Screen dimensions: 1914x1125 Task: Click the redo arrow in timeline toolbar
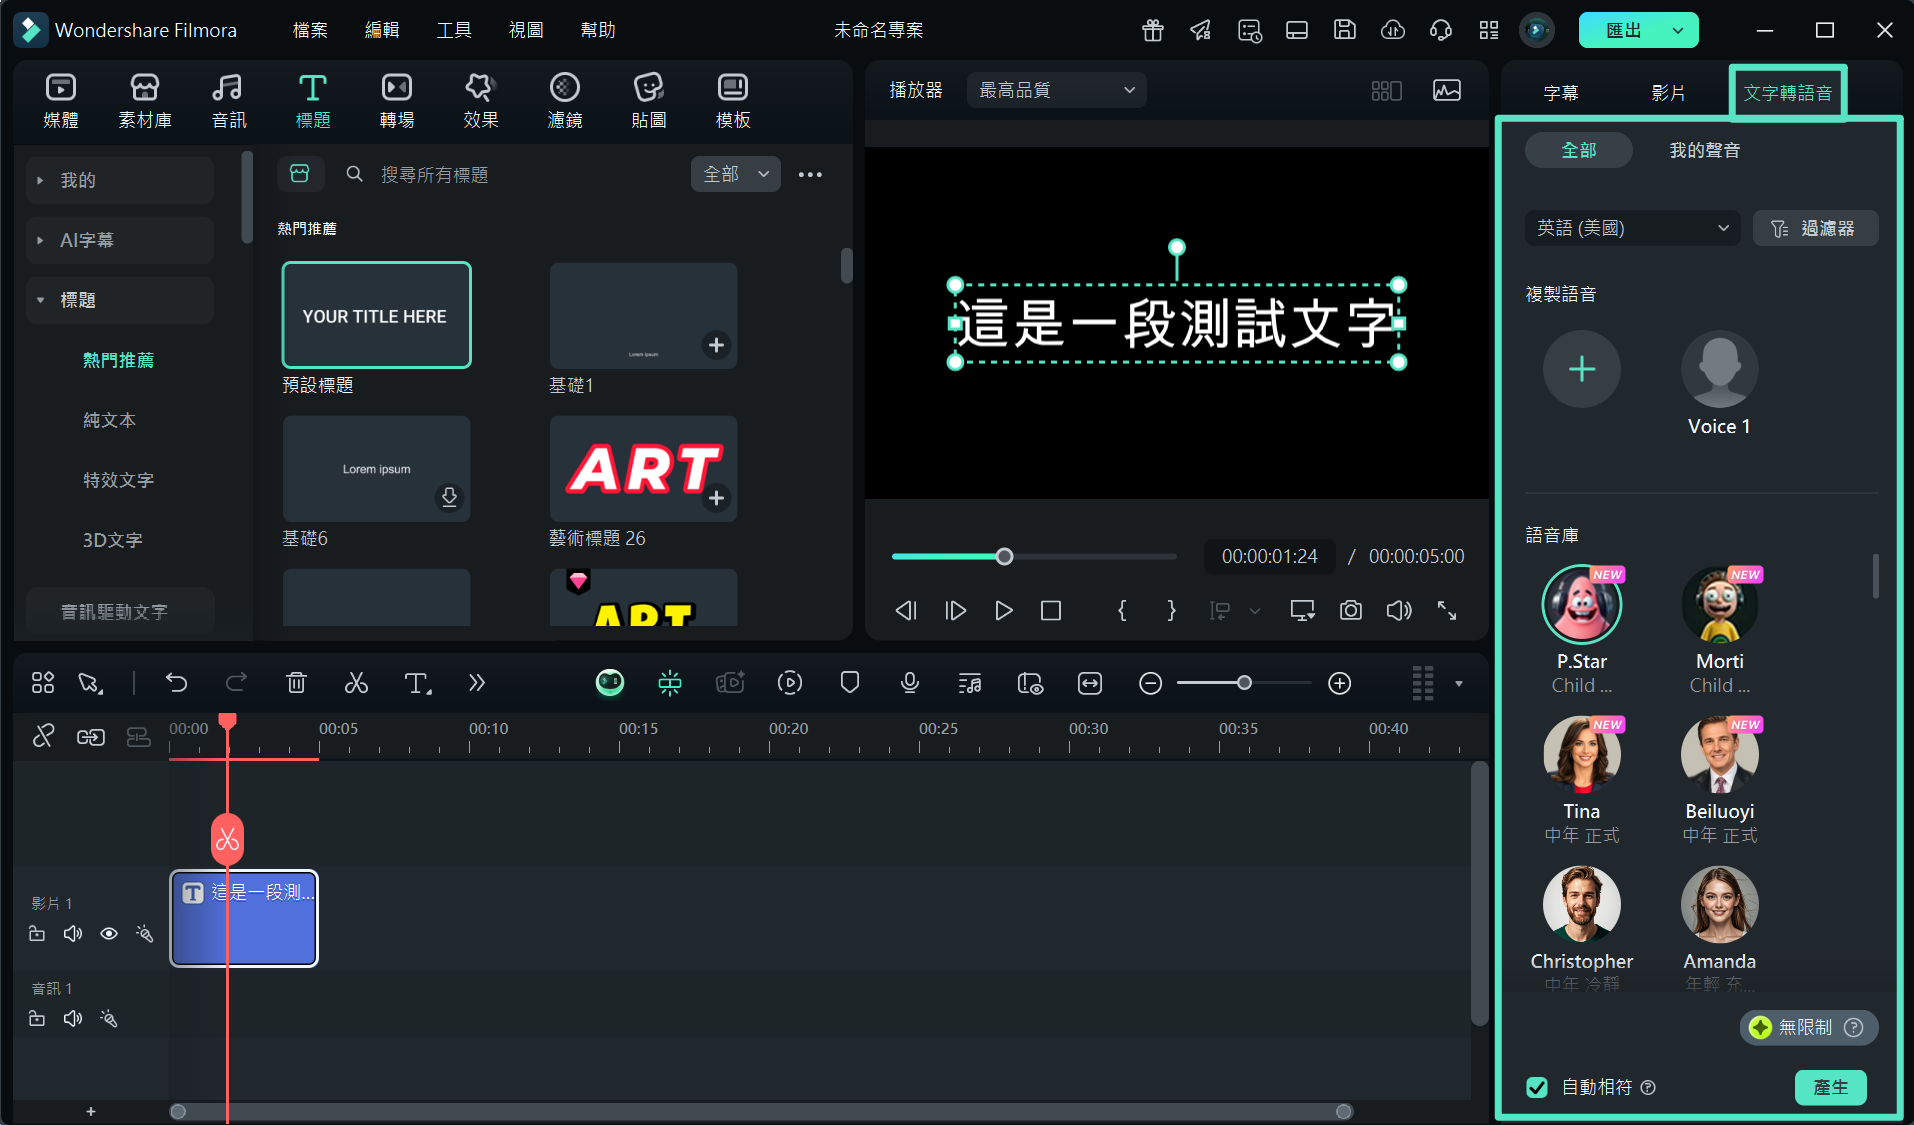coord(236,683)
